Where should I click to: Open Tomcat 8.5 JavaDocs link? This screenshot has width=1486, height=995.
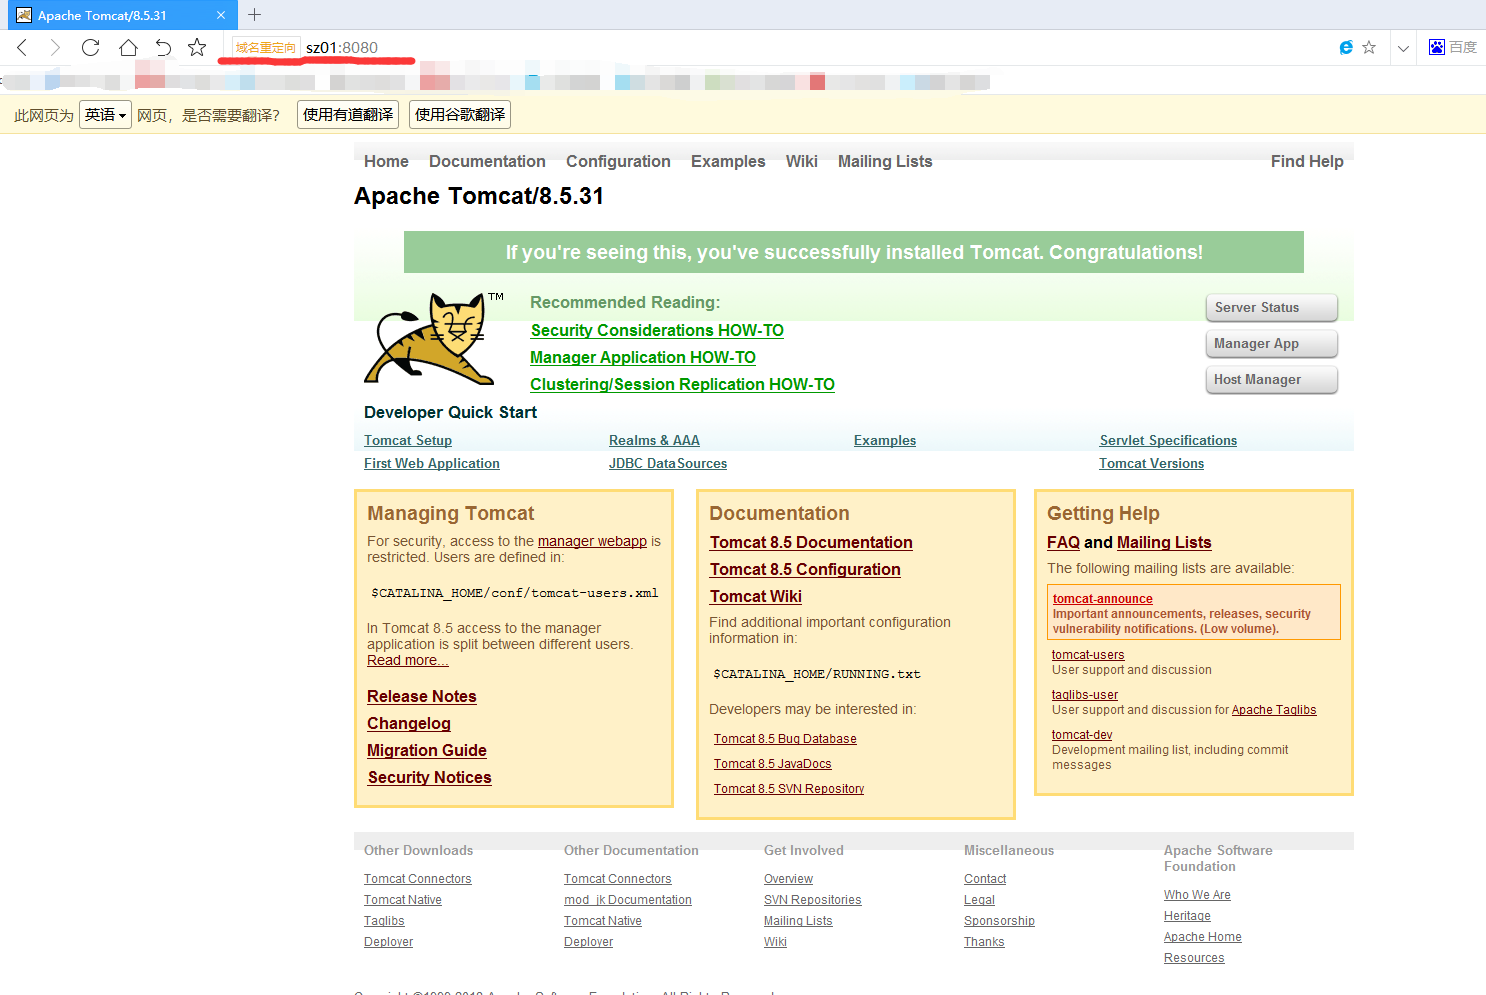pos(773,764)
